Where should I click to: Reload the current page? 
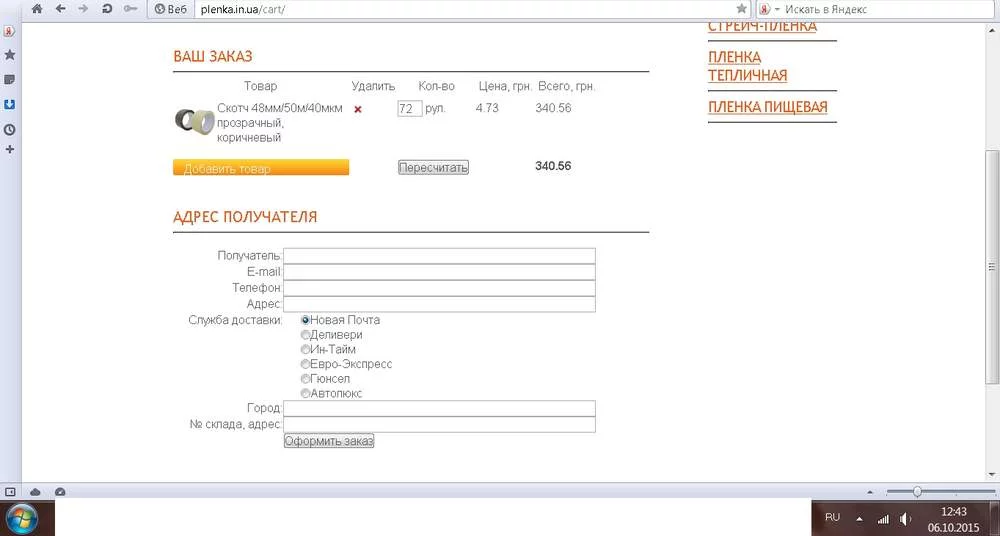click(x=107, y=9)
